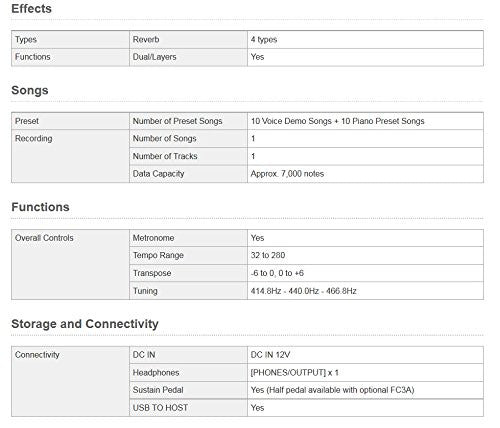Select the Overall Controls cell

coord(70,264)
